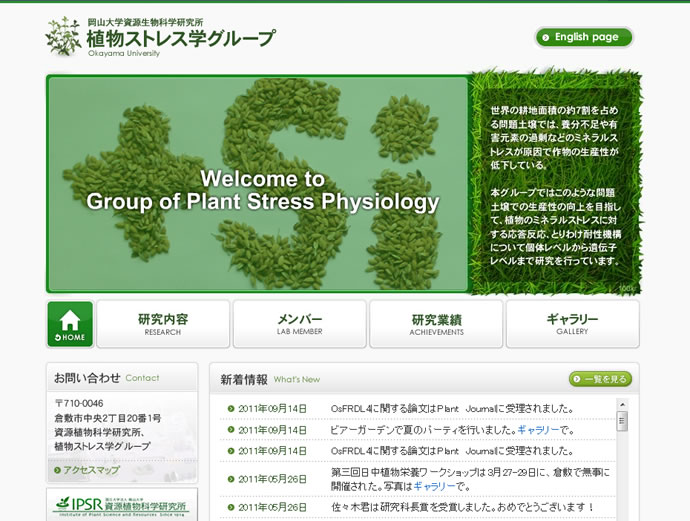Screen dimensions: 690x521
Task: Click the 佐々木君は研究科長賞 news text
Action: [463, 507]
